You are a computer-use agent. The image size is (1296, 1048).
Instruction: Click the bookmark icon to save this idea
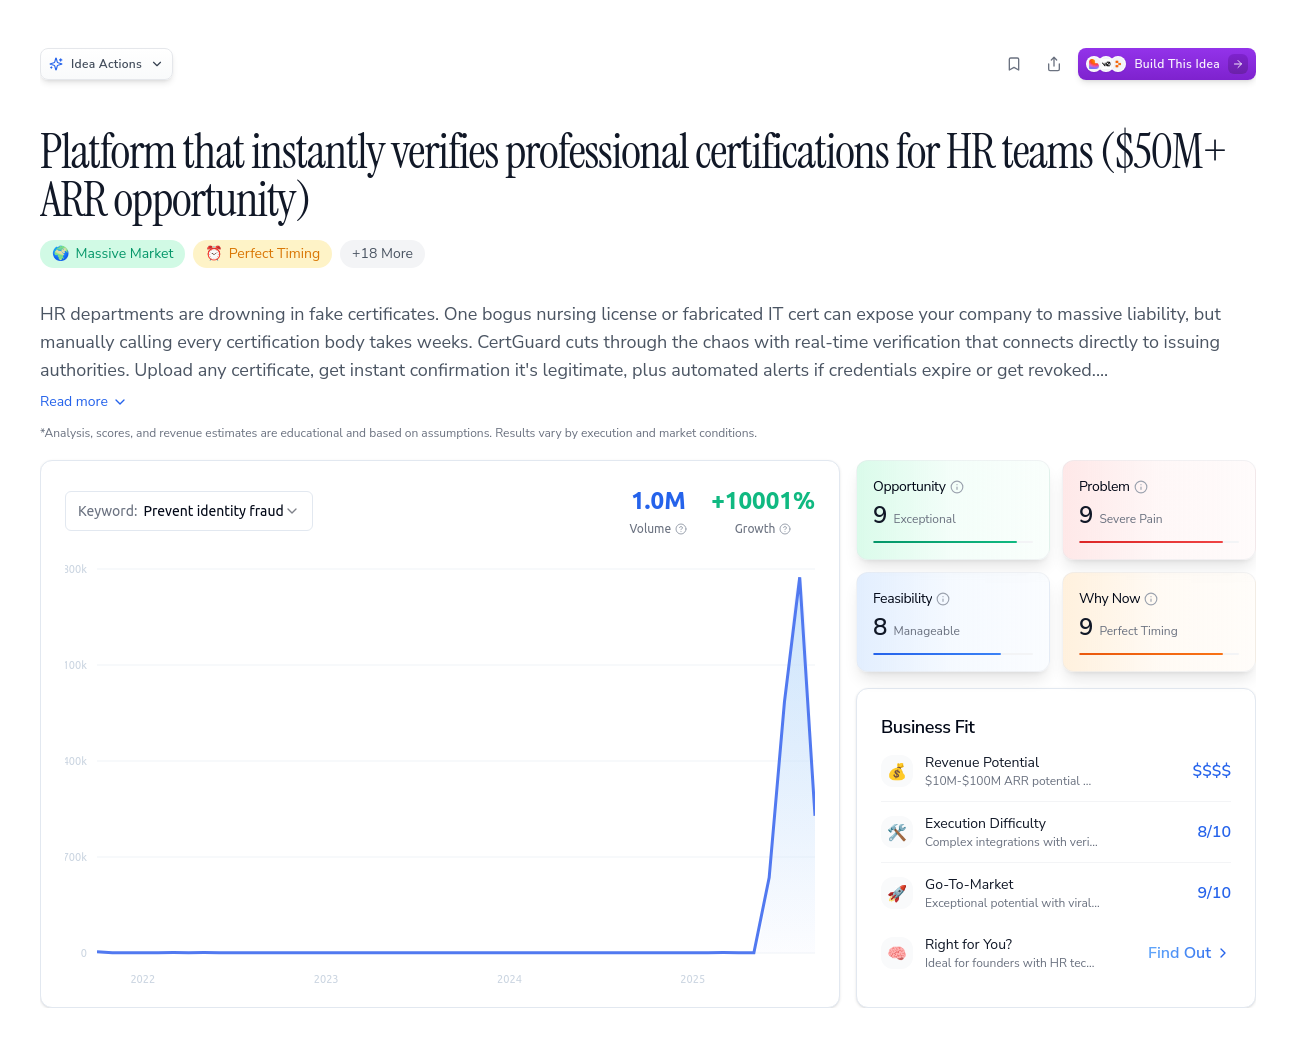(1014, 63)
